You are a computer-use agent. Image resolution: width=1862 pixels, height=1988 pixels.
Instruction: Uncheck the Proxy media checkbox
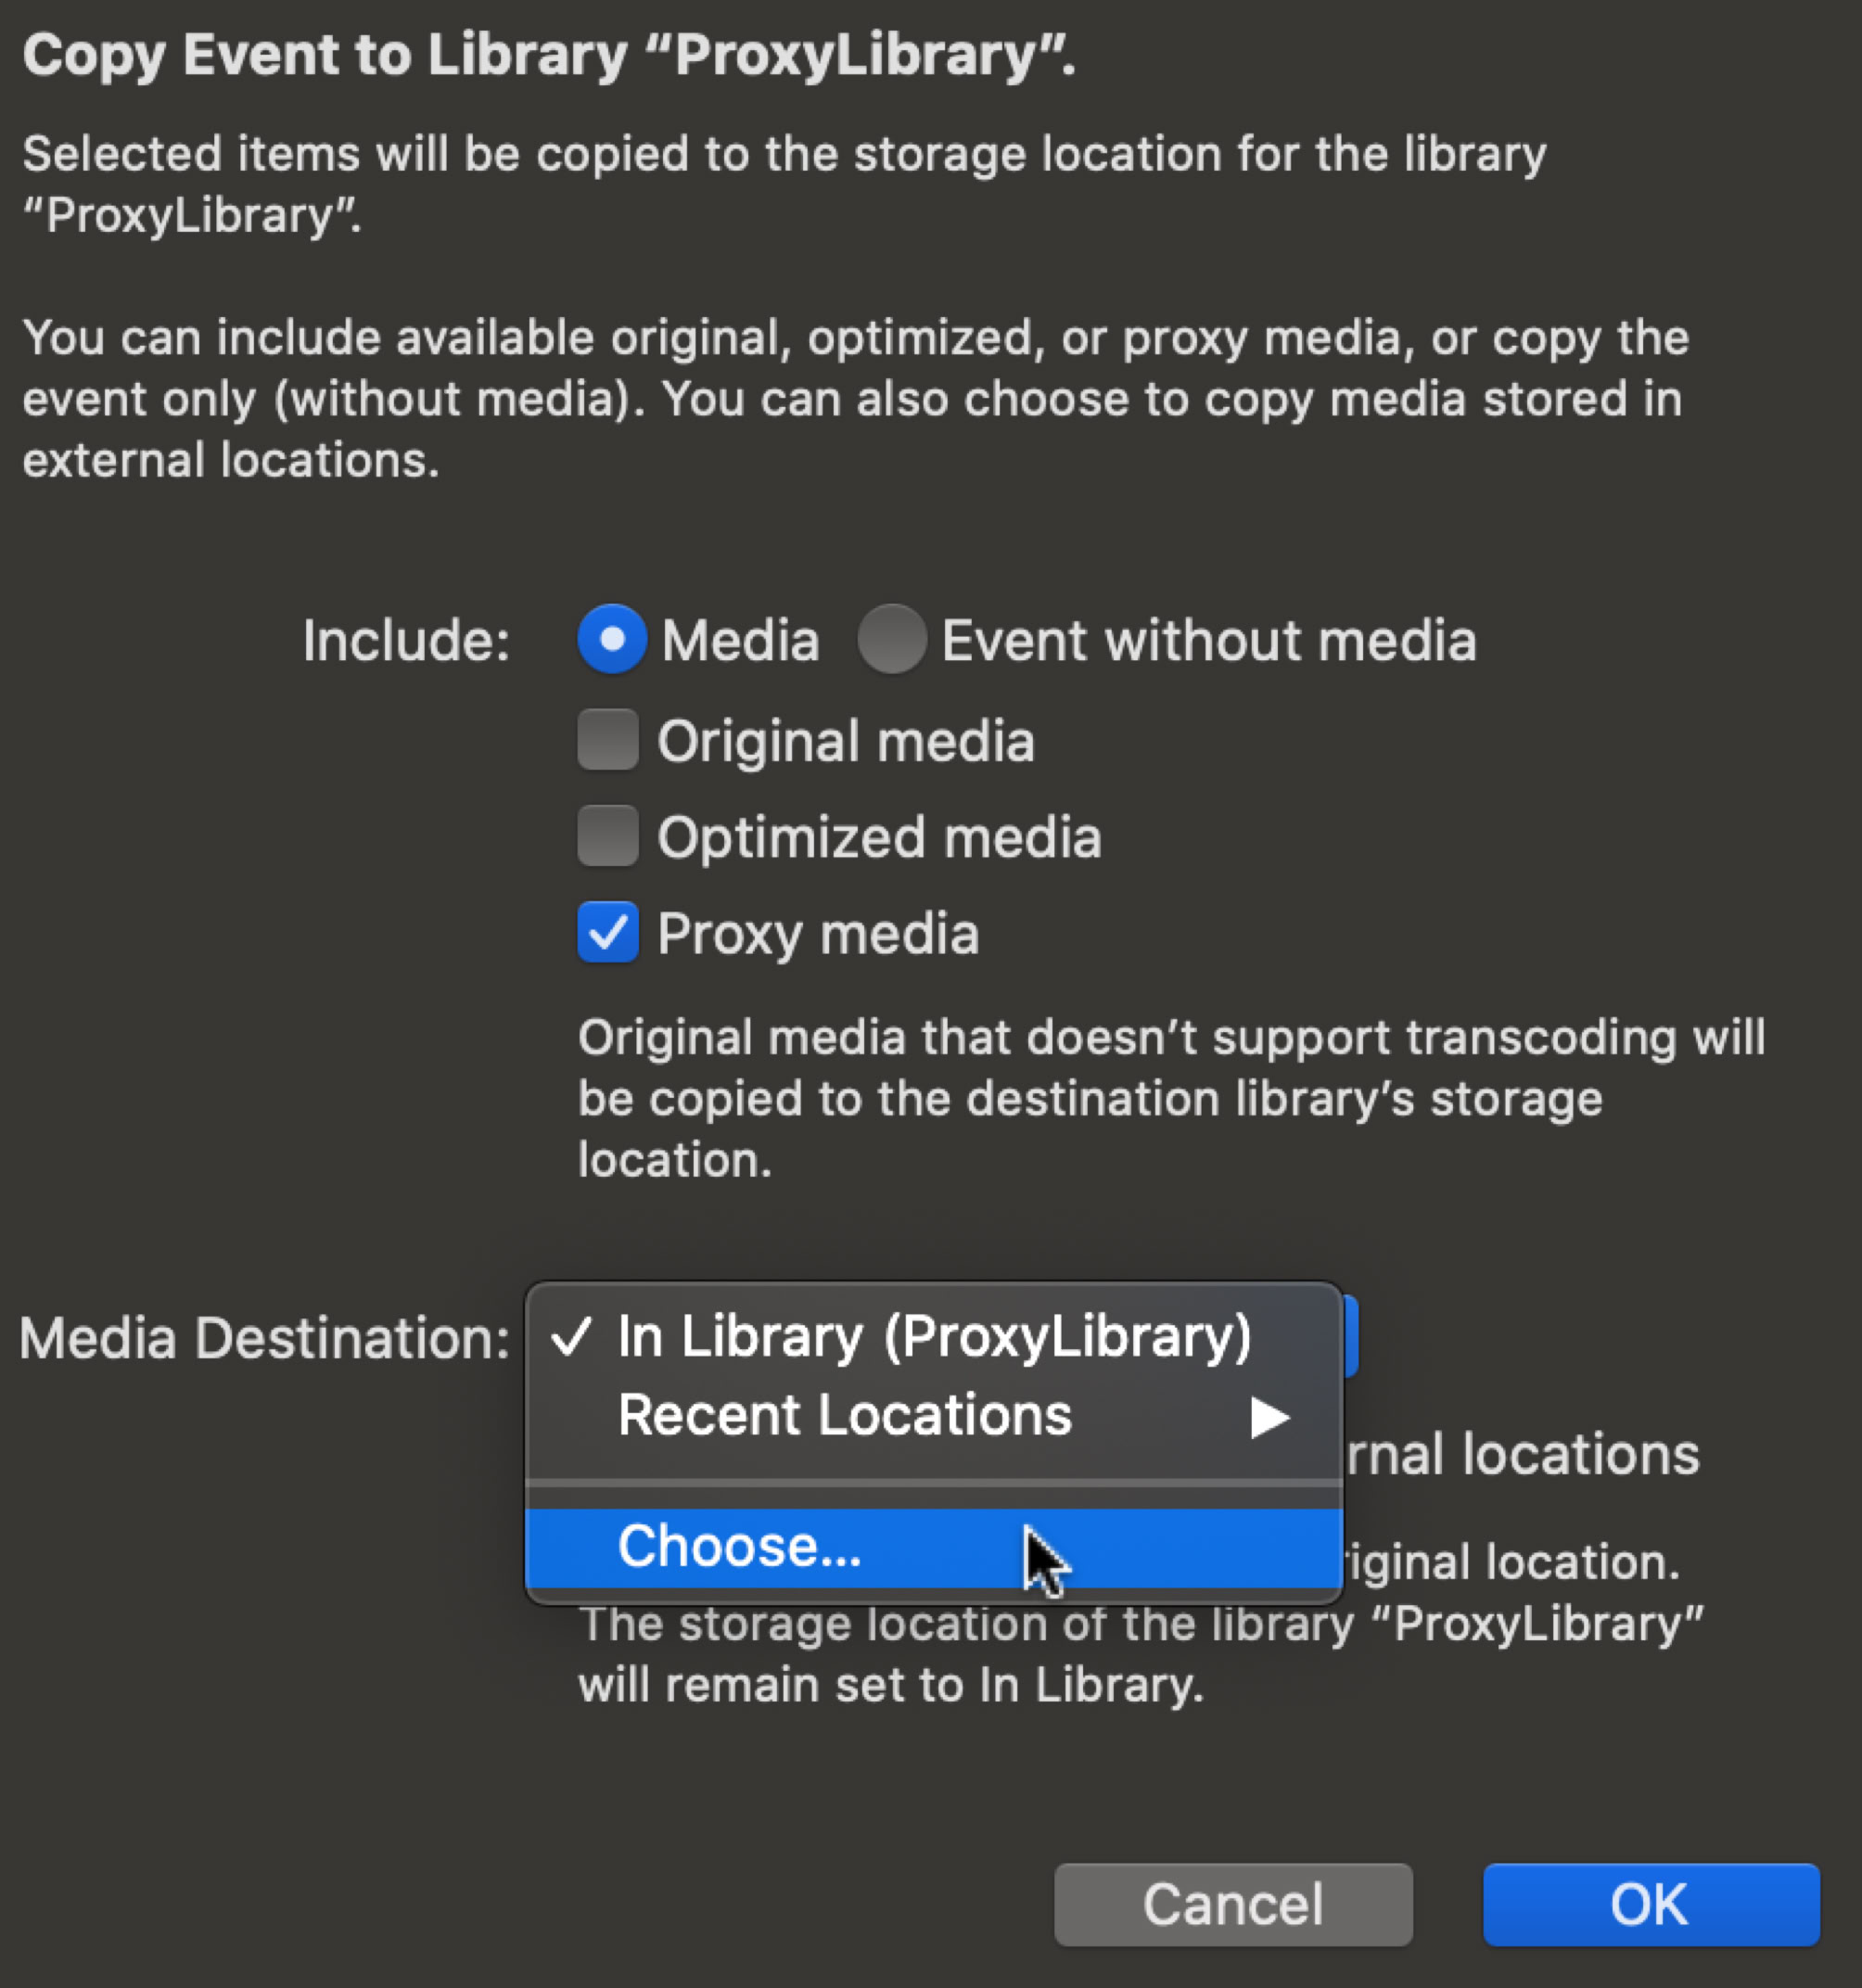click(608, 932)
